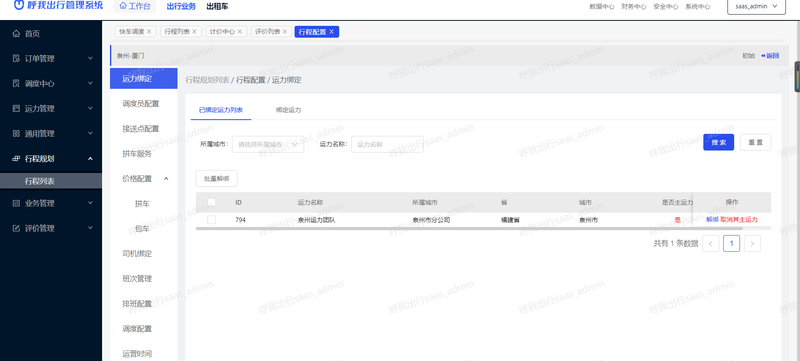Open 接送点配置 in config menu
This screenshot has width=800, height=361.
pos(141,129)
